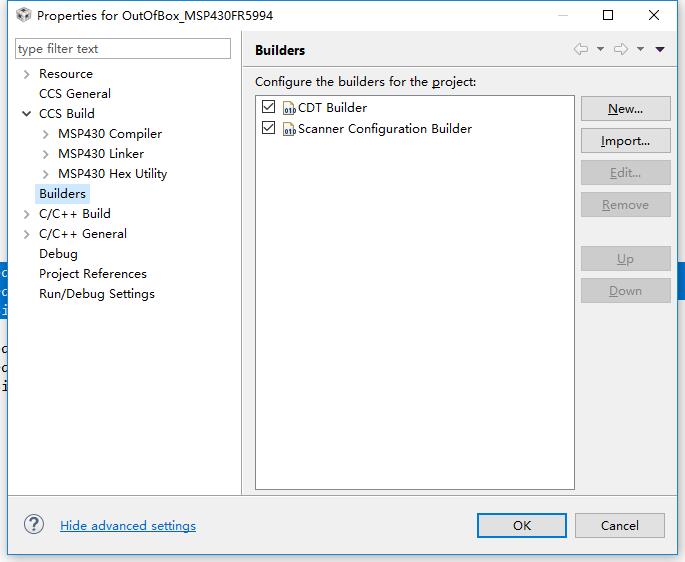Open the view menu triangle icon
The image size is (685, 562).
(660, 50)
